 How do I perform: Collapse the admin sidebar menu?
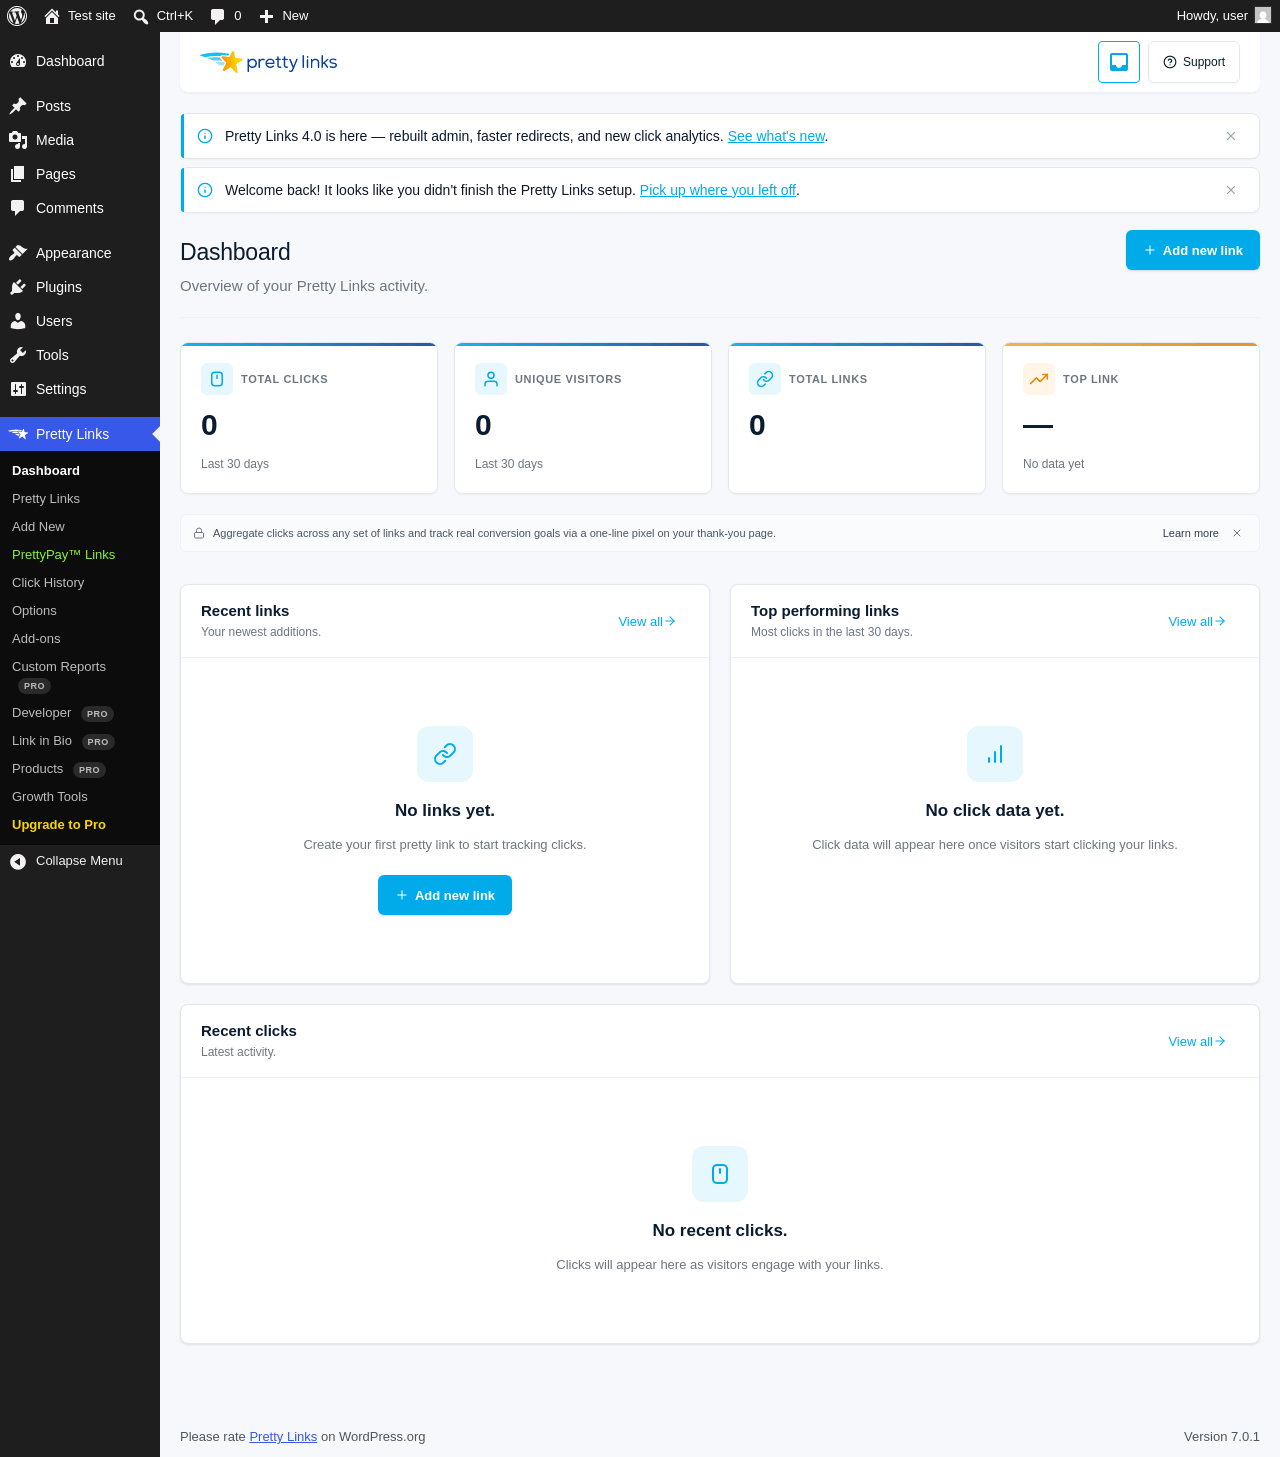click(80, 861)
